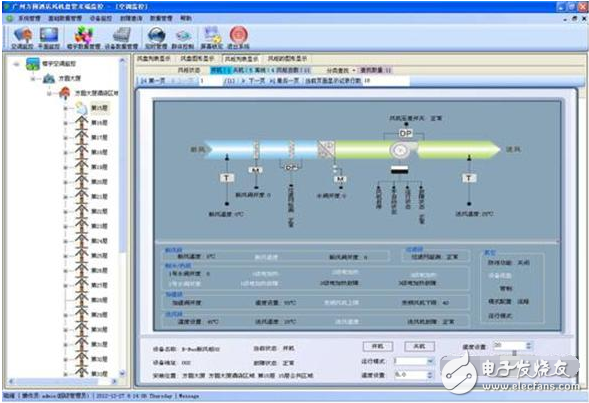Open the 分类查找 dropdown arrow
This screenshot has height=403, width=589.
point(354,70)
